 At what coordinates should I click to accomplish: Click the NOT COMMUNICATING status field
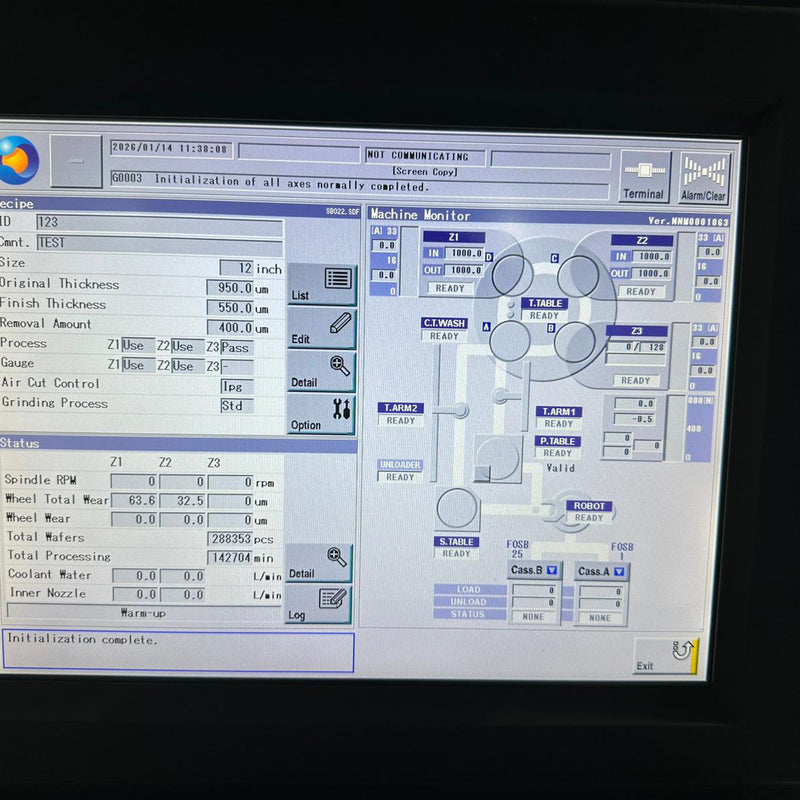[x=425, y=156]
